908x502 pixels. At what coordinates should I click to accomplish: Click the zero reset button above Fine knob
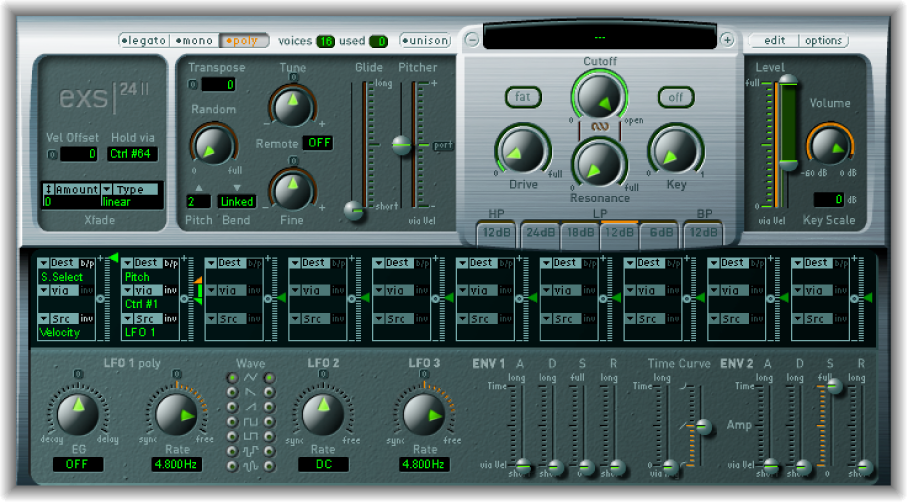(294, 161)
